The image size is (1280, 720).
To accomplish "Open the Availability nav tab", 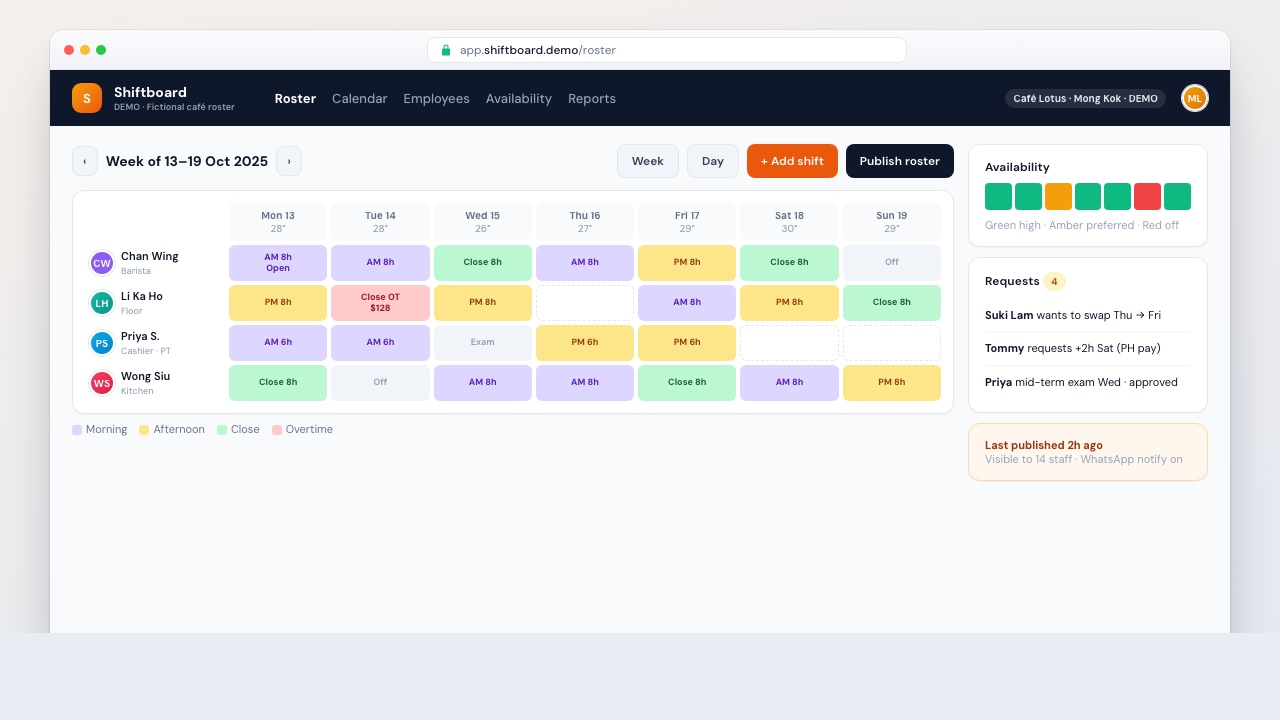I will 519,98.
